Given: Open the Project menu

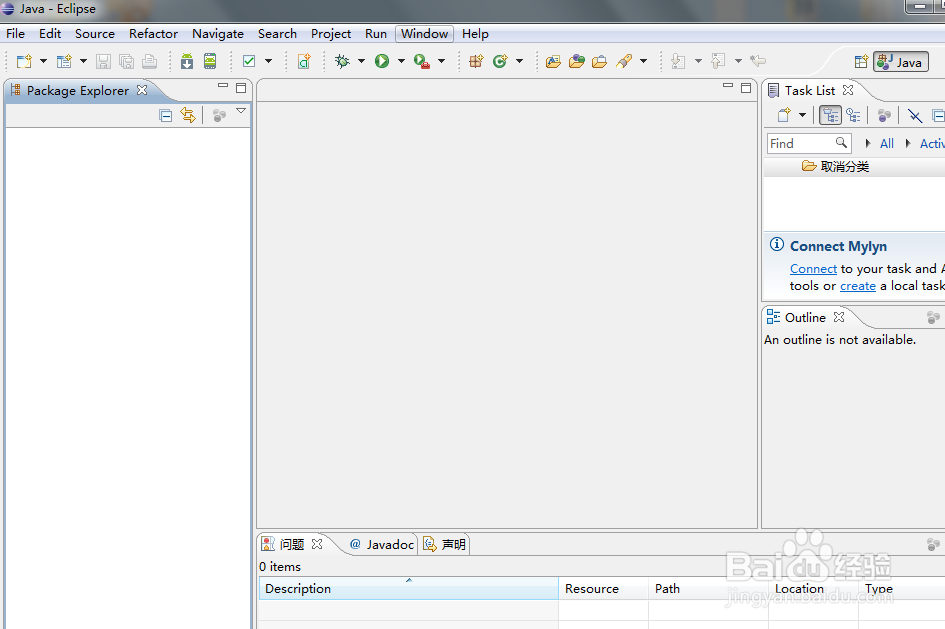Looking at the screenshot, I should (x=331, y=34).
